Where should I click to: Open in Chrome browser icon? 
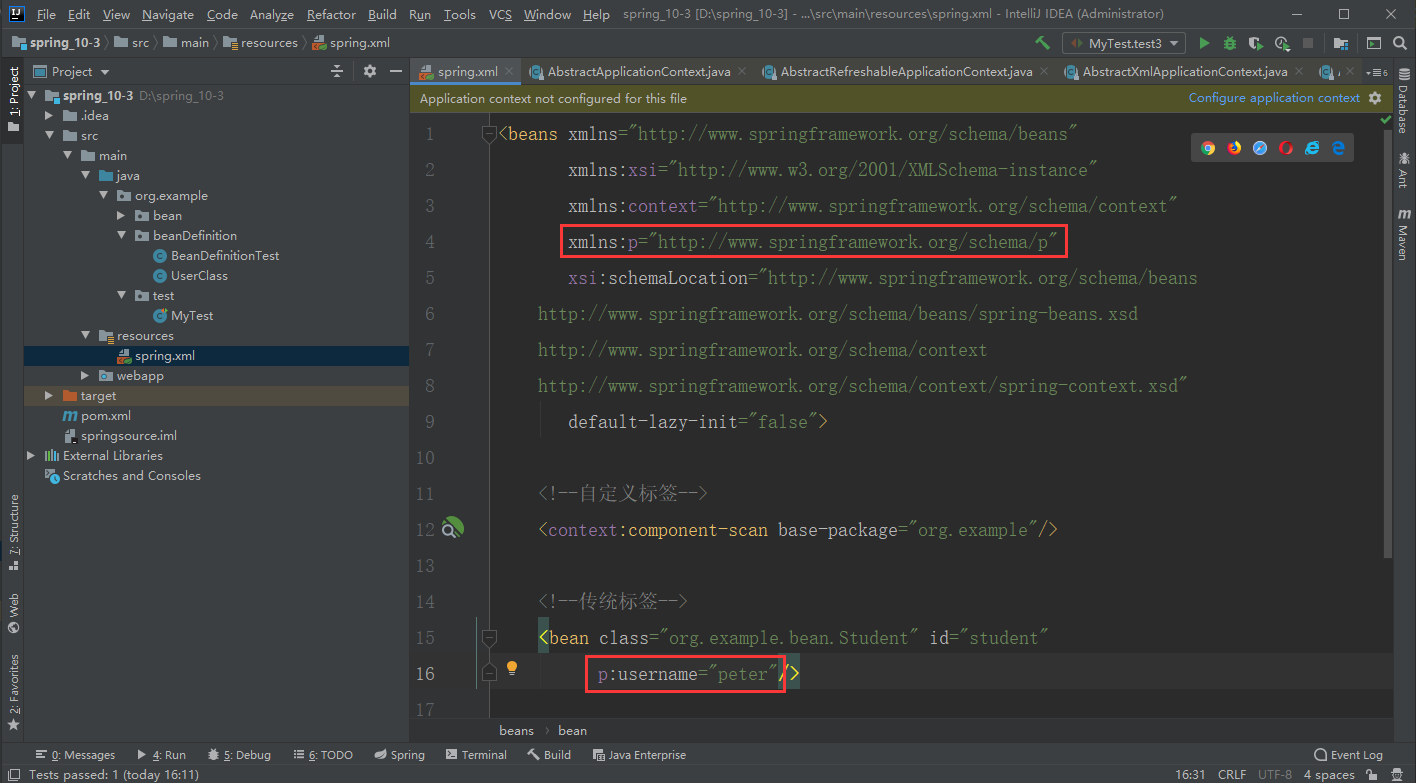click(1208, 148)
